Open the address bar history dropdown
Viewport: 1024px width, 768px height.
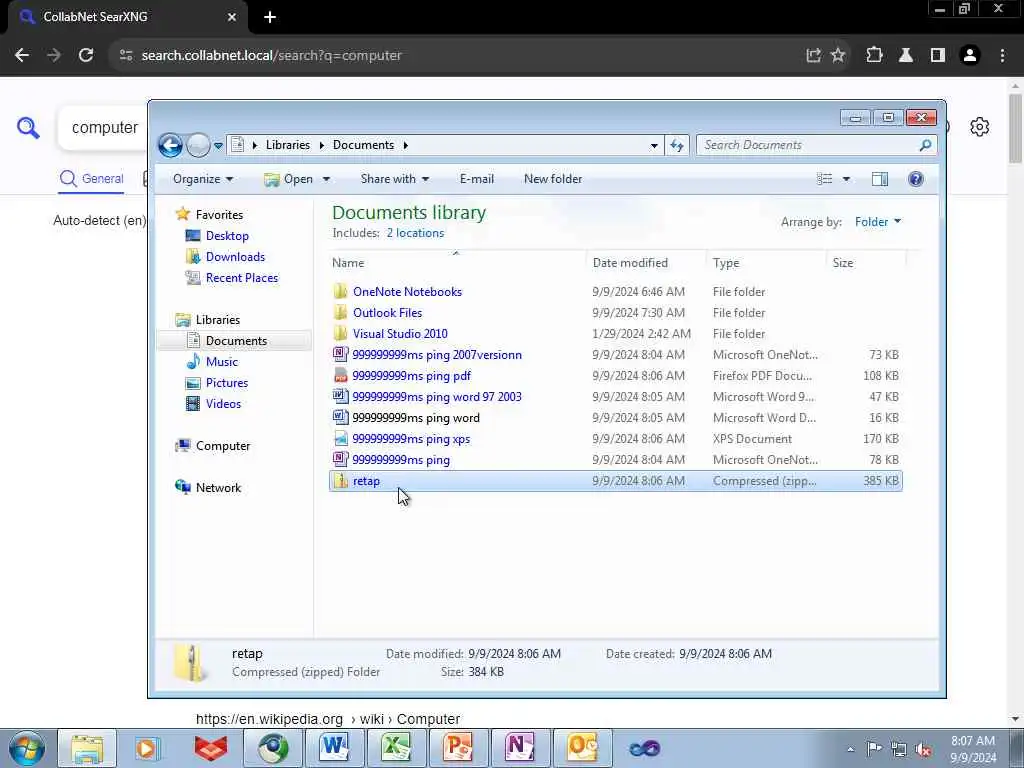[x=654, y=146]
